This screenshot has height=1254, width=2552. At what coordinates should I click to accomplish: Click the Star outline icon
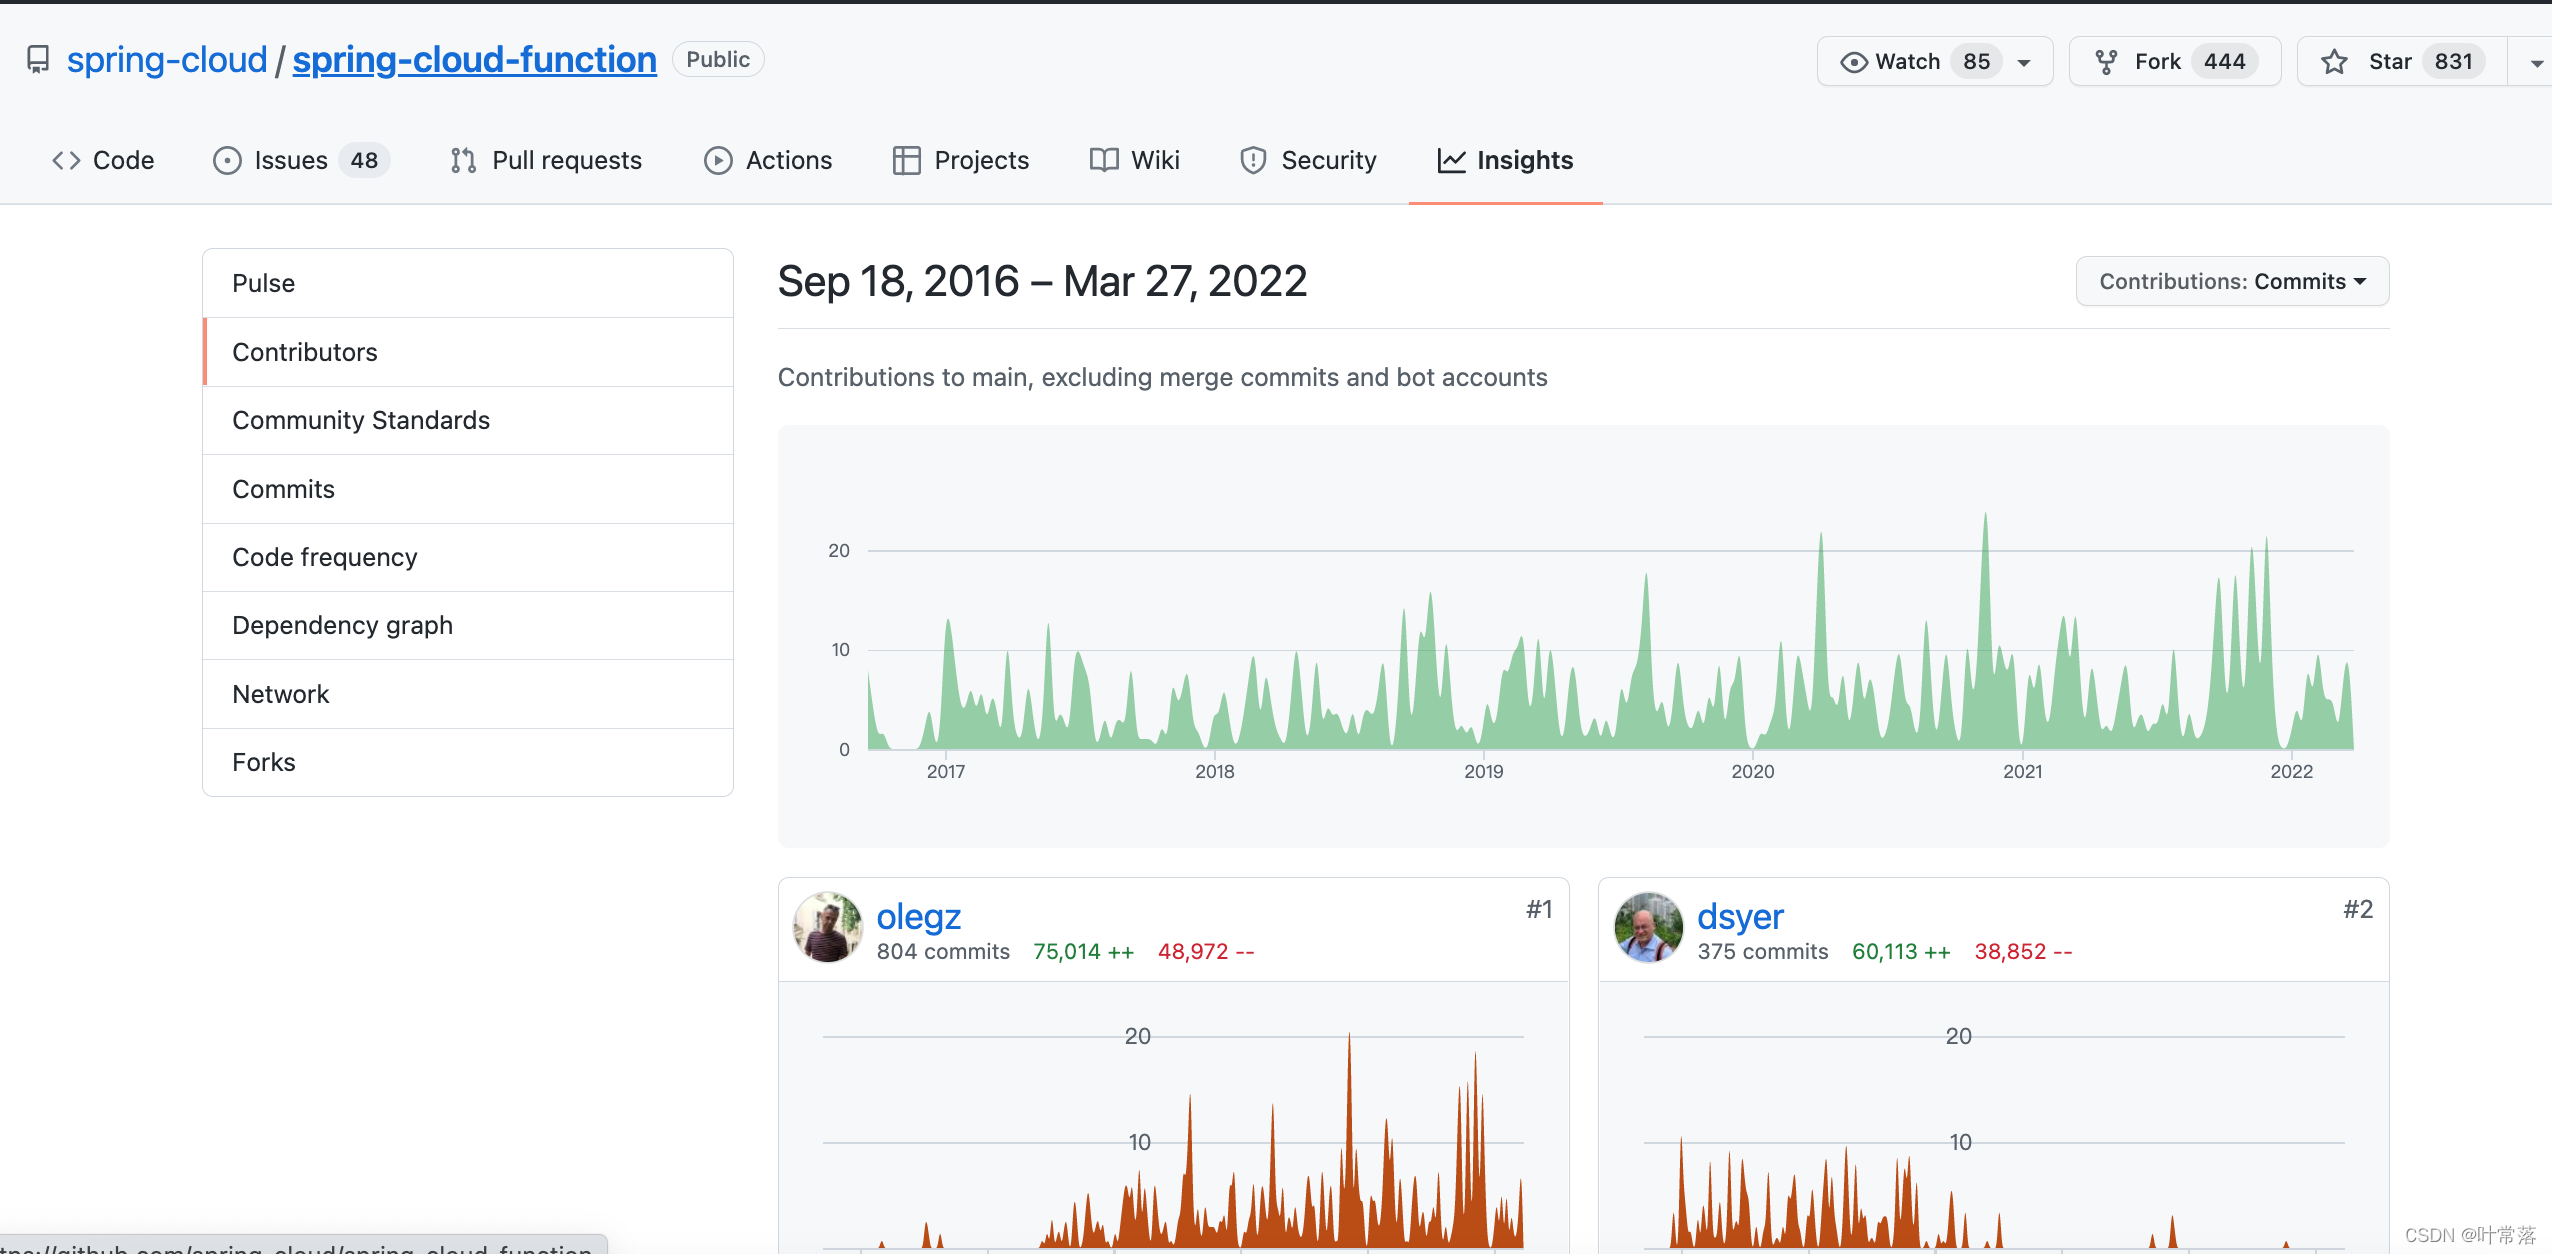(2334, 62)
